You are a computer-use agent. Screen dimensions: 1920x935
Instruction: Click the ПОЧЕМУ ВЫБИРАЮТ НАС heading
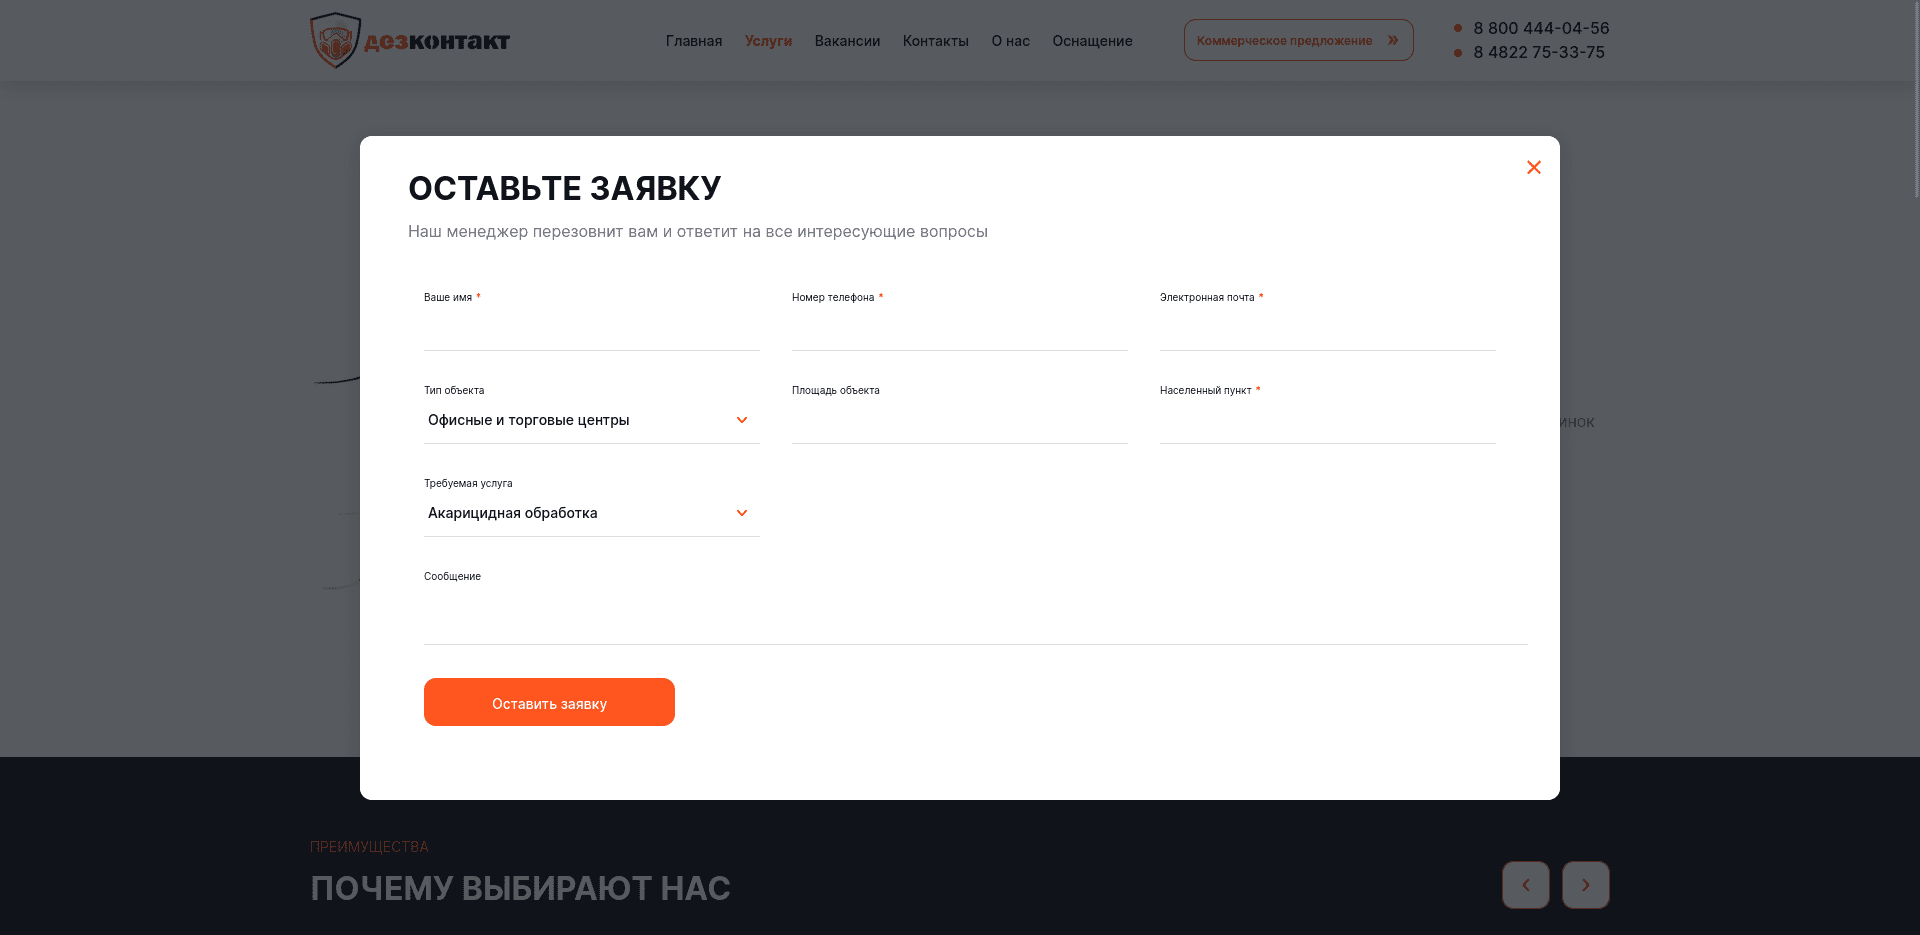(x=520, y=888)
